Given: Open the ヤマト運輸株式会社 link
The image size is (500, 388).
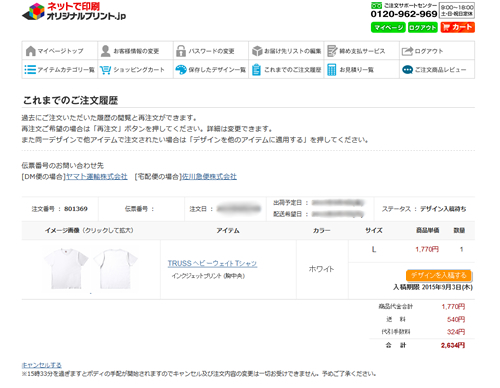Looking at the screenshot, I should [97, 176].
